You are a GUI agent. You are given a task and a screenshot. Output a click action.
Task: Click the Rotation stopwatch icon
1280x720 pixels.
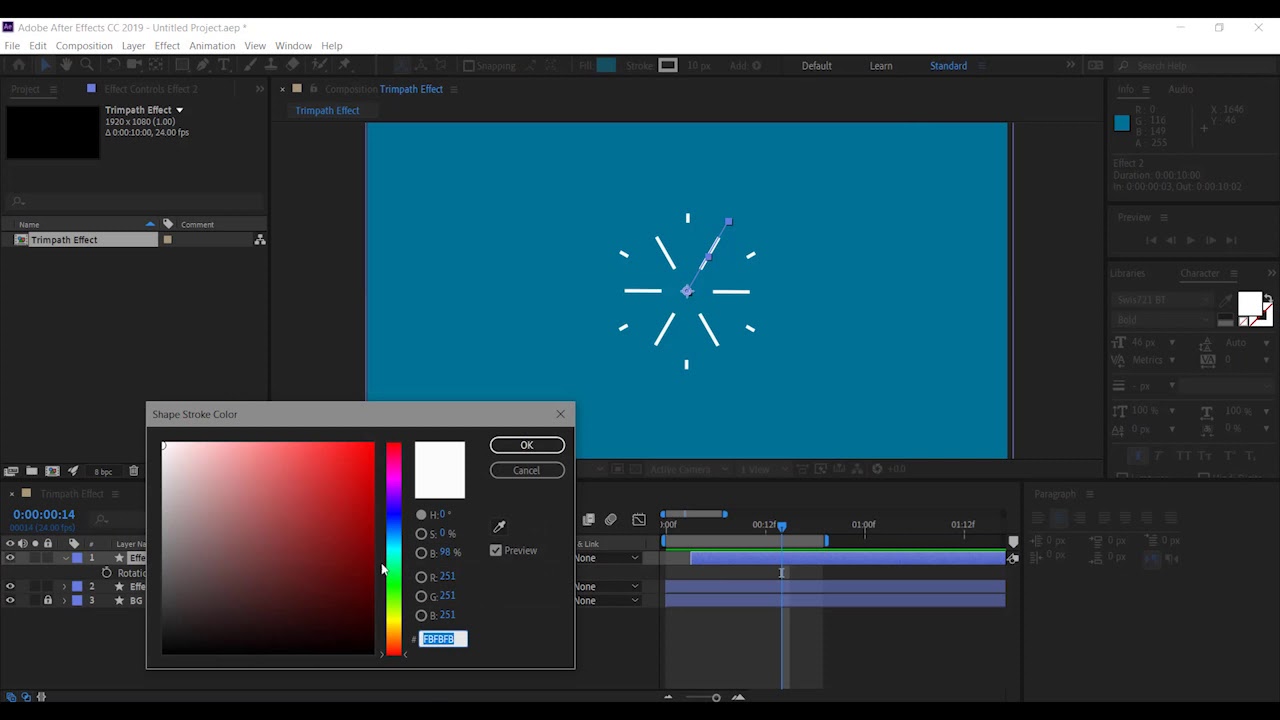107,573
